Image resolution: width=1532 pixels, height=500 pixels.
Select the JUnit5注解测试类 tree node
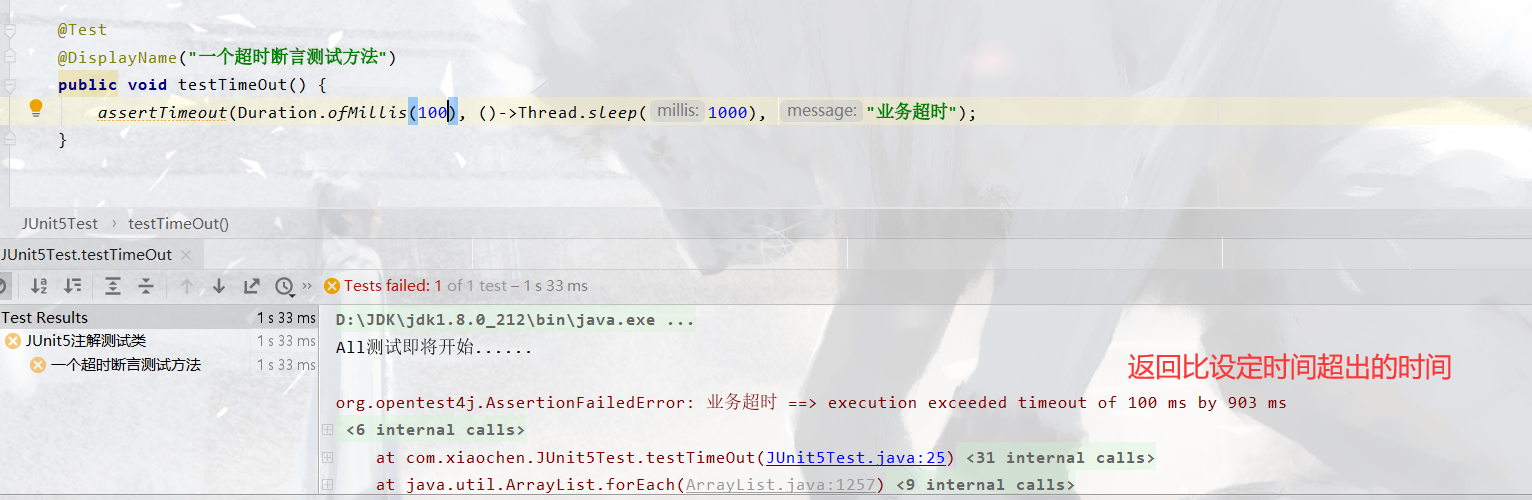pos(86,341)
